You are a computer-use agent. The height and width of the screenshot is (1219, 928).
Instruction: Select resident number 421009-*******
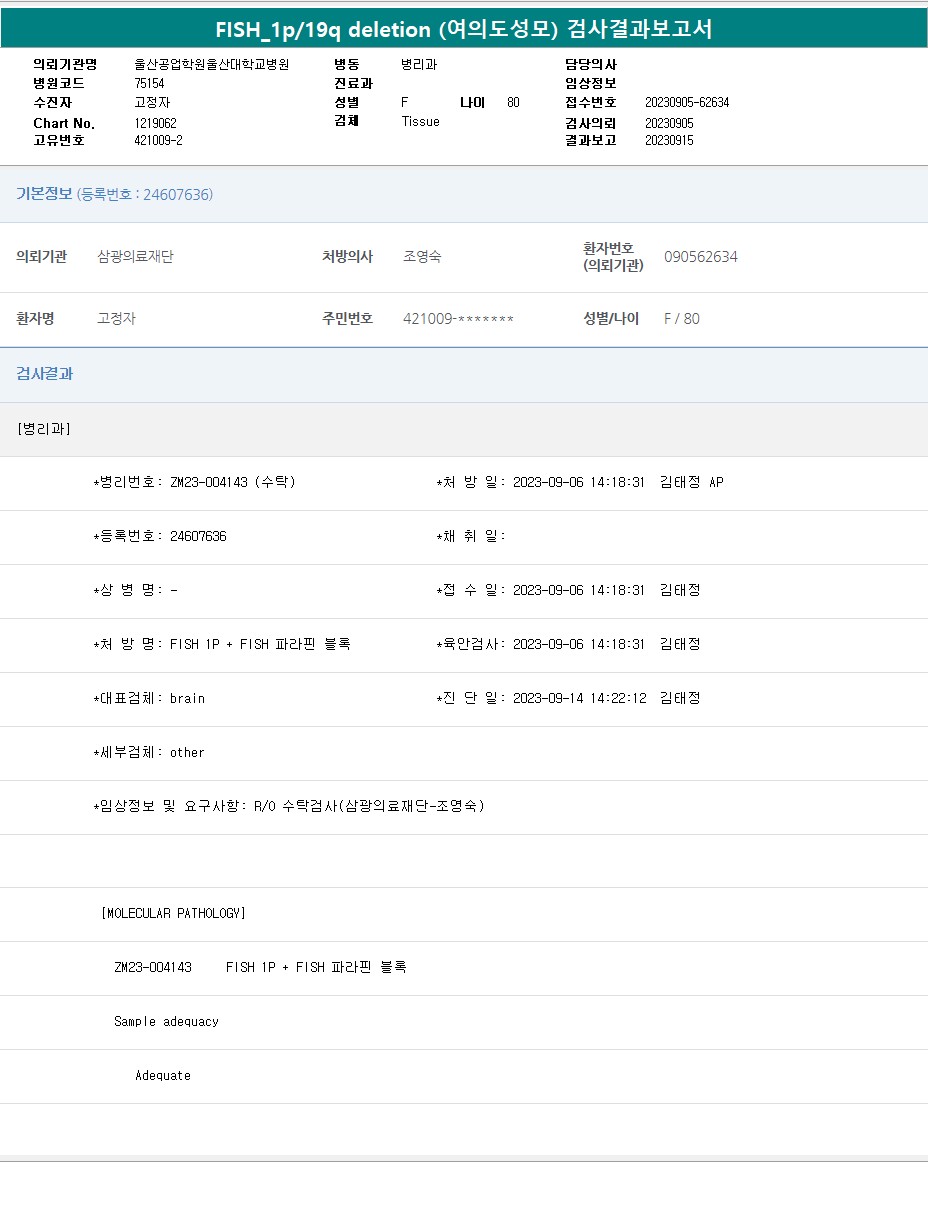pyautogui.click(x=458, y=319)
